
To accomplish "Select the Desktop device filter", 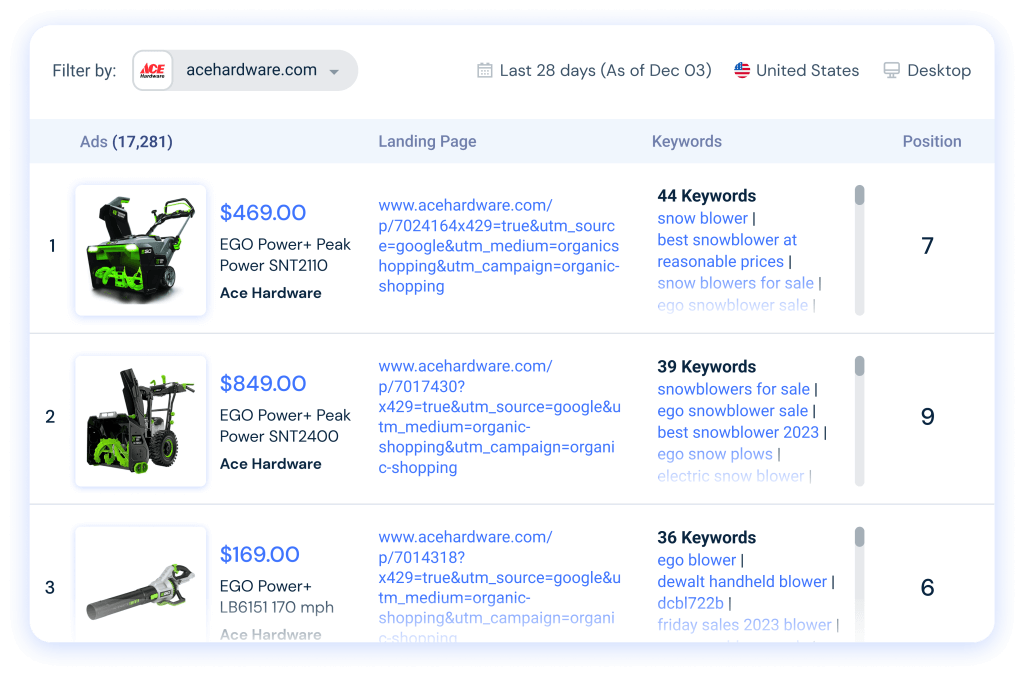I will (x=939, y=71).
